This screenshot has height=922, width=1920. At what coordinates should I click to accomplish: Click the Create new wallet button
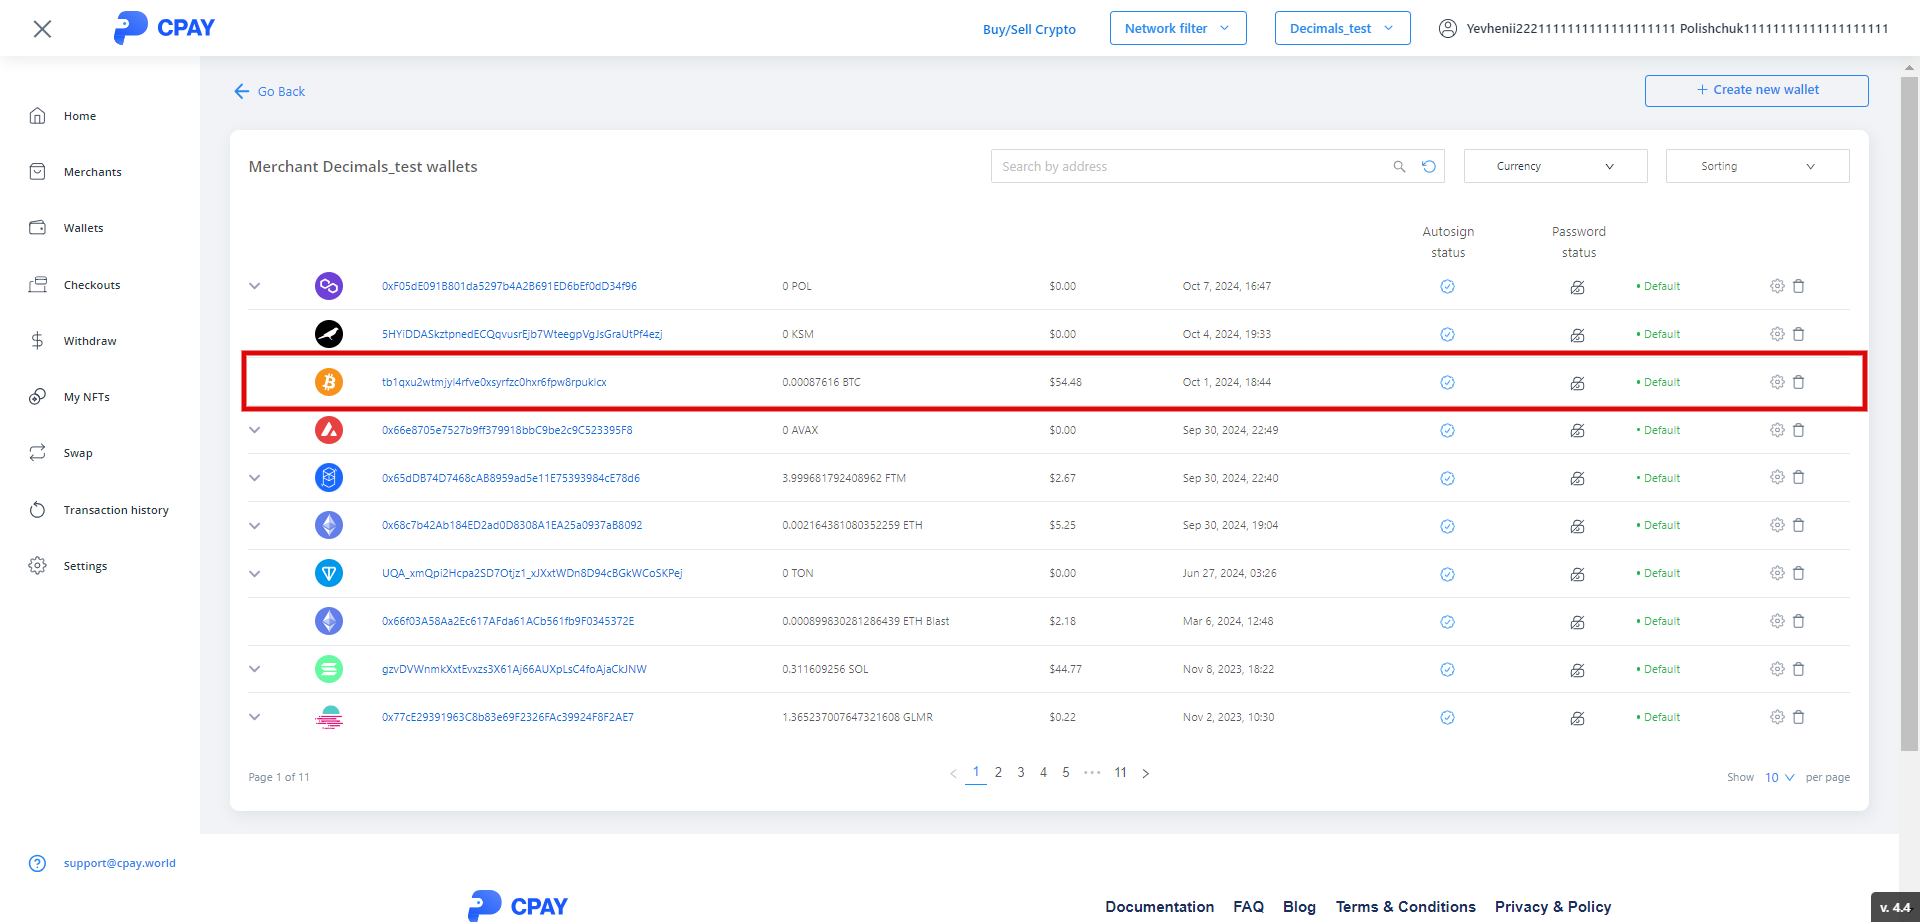click(x=1756, y=90)
